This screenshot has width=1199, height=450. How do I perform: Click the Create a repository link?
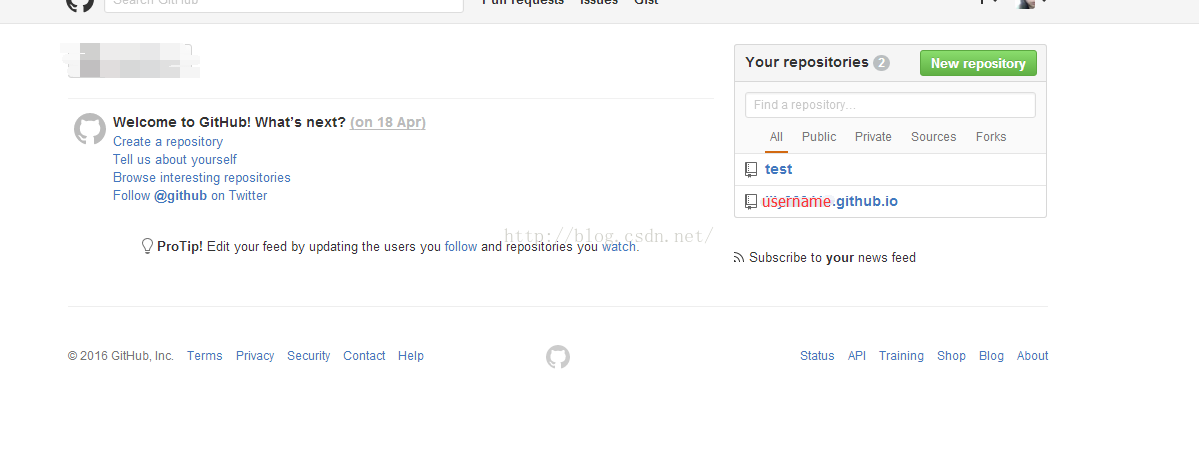coord(168,142)
